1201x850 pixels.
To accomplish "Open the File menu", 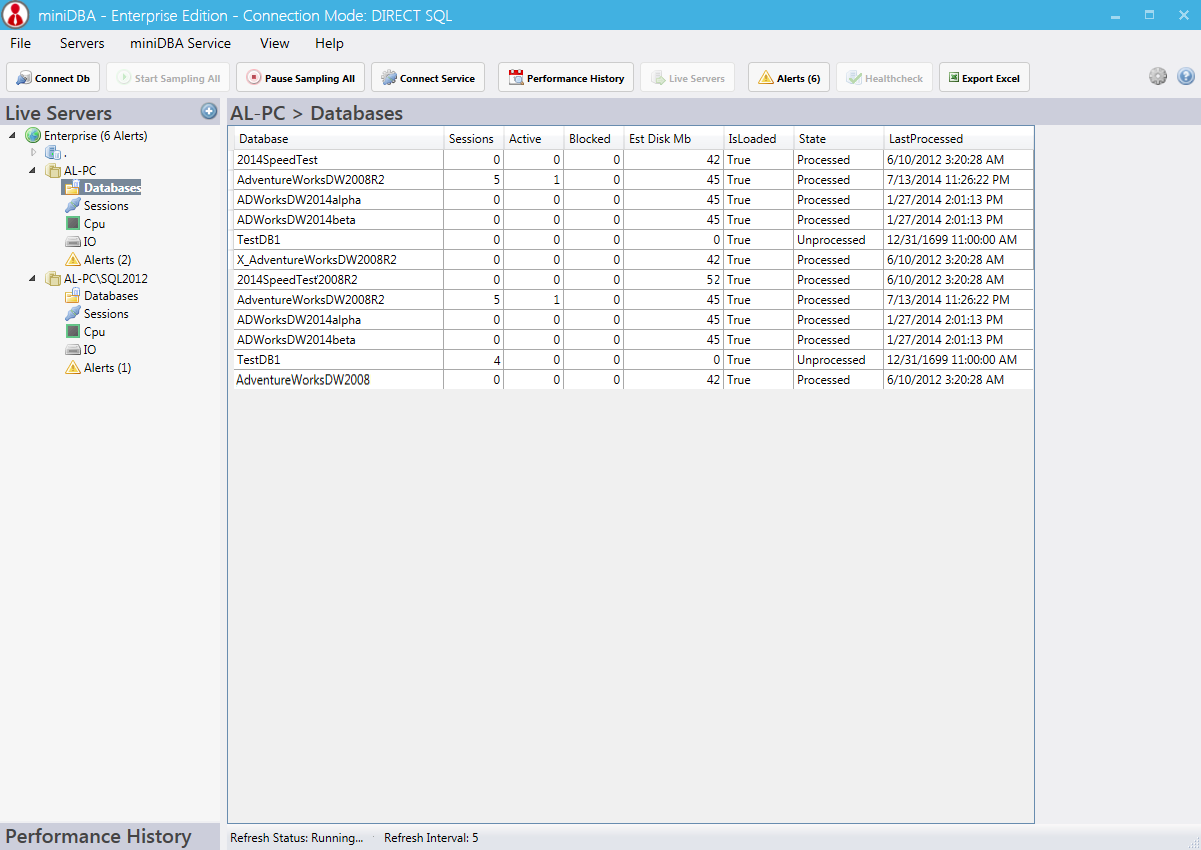I will (20, 43).
